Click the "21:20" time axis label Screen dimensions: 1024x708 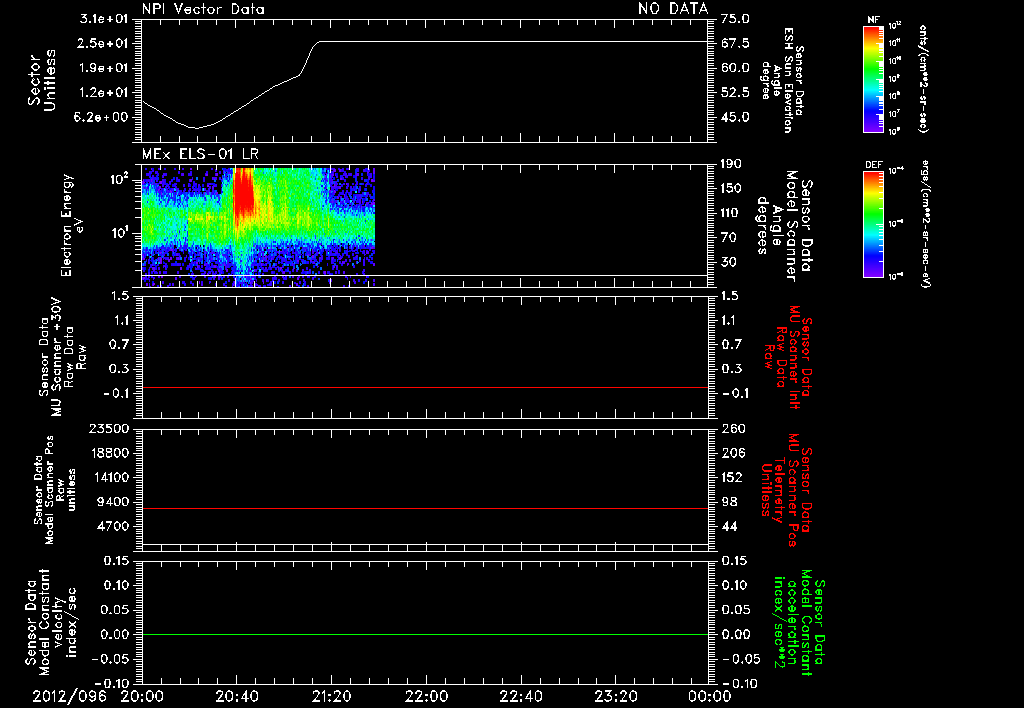[x=331, y=696]
